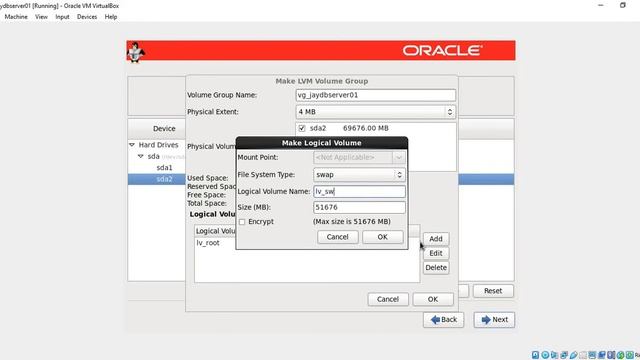Toggle the sda2 physical volume checkbox

click(x=302, y=128)
